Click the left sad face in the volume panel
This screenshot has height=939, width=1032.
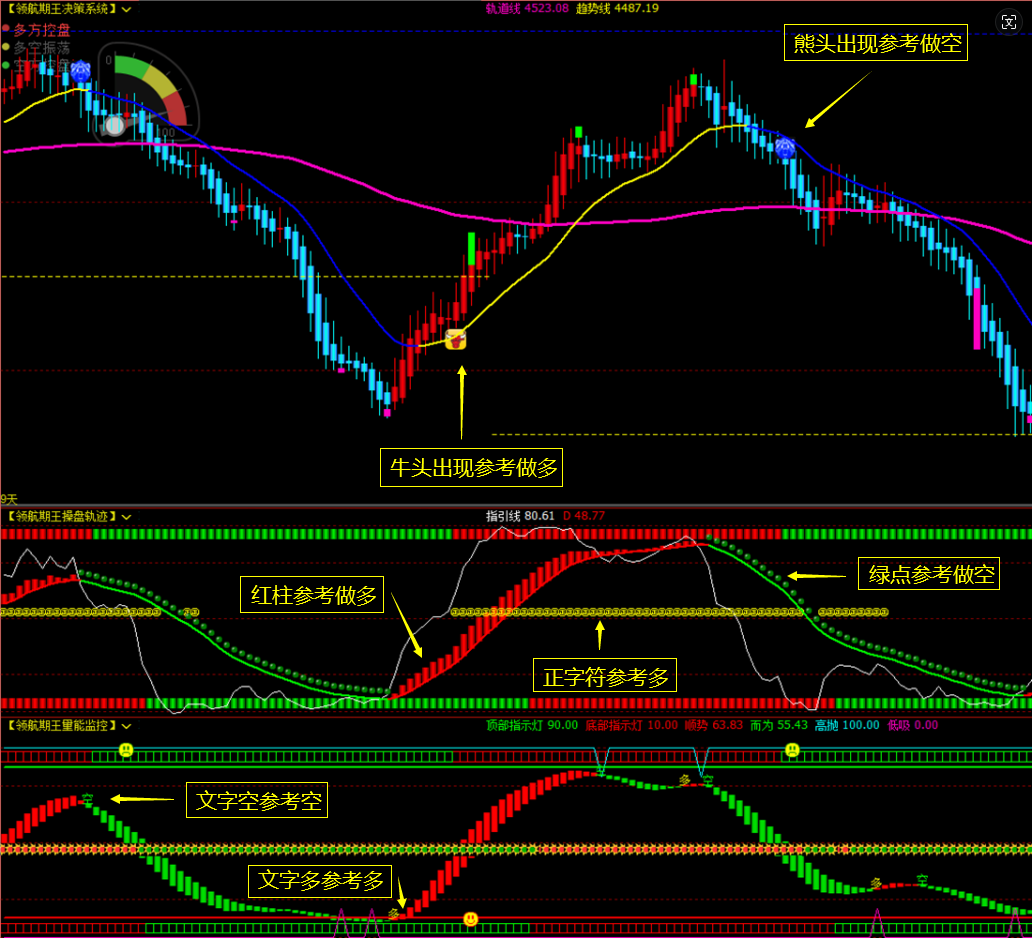coord(126,749)
